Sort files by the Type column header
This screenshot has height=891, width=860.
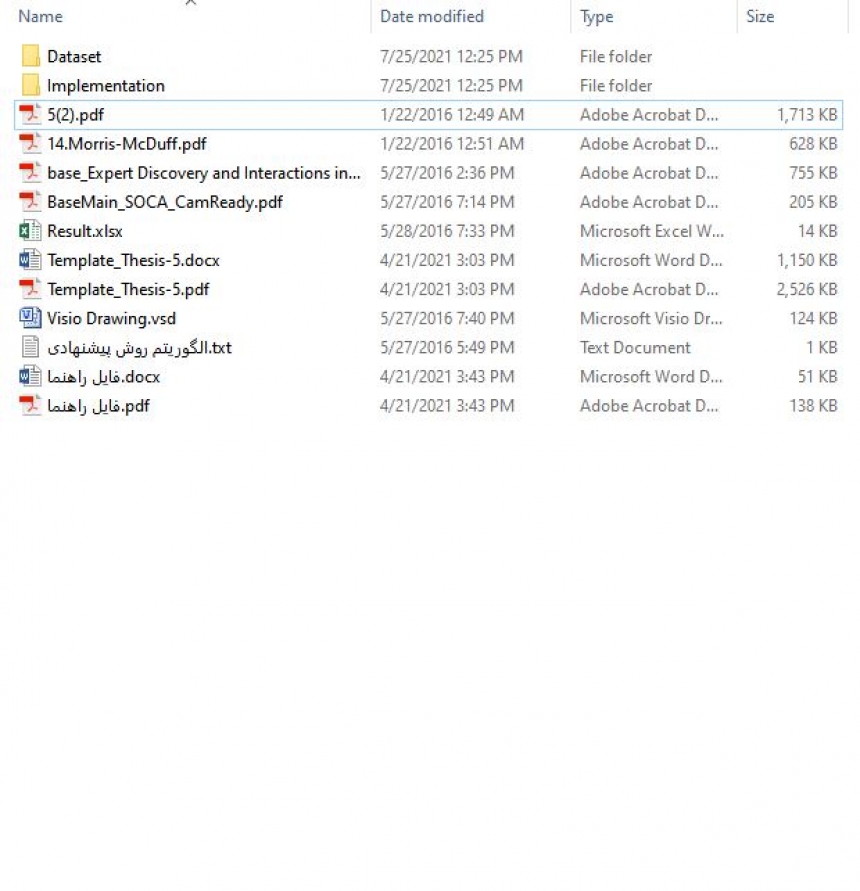coord(597,17)
